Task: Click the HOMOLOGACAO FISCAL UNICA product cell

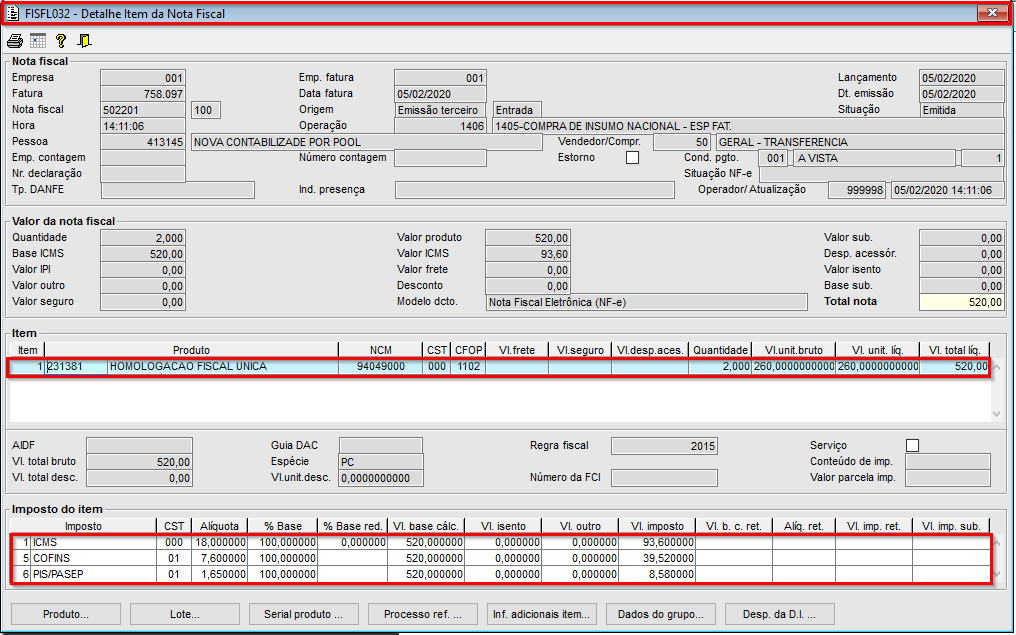Action: (223, 367)
